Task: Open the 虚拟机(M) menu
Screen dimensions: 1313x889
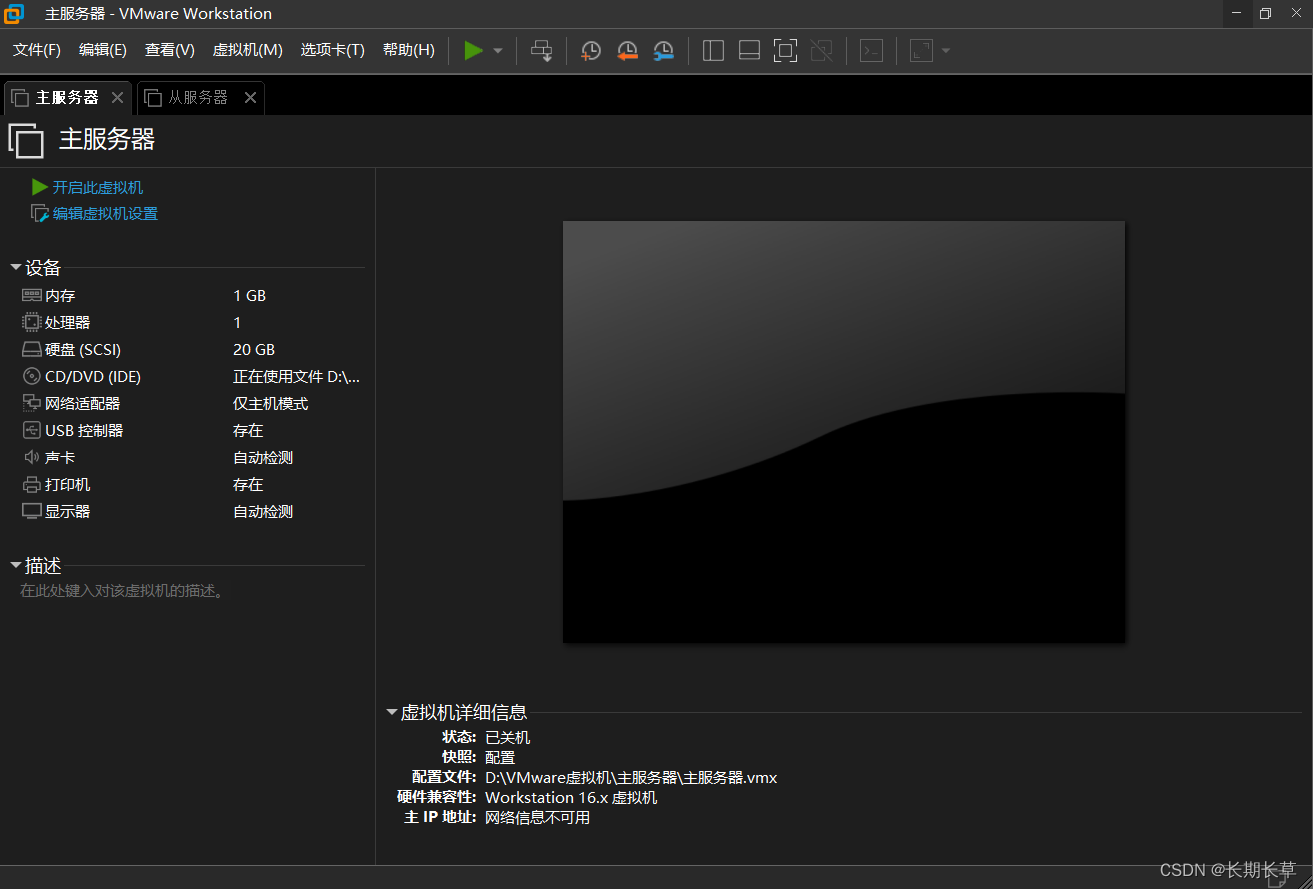Action: pyautogui.click(x=248, y=50)
